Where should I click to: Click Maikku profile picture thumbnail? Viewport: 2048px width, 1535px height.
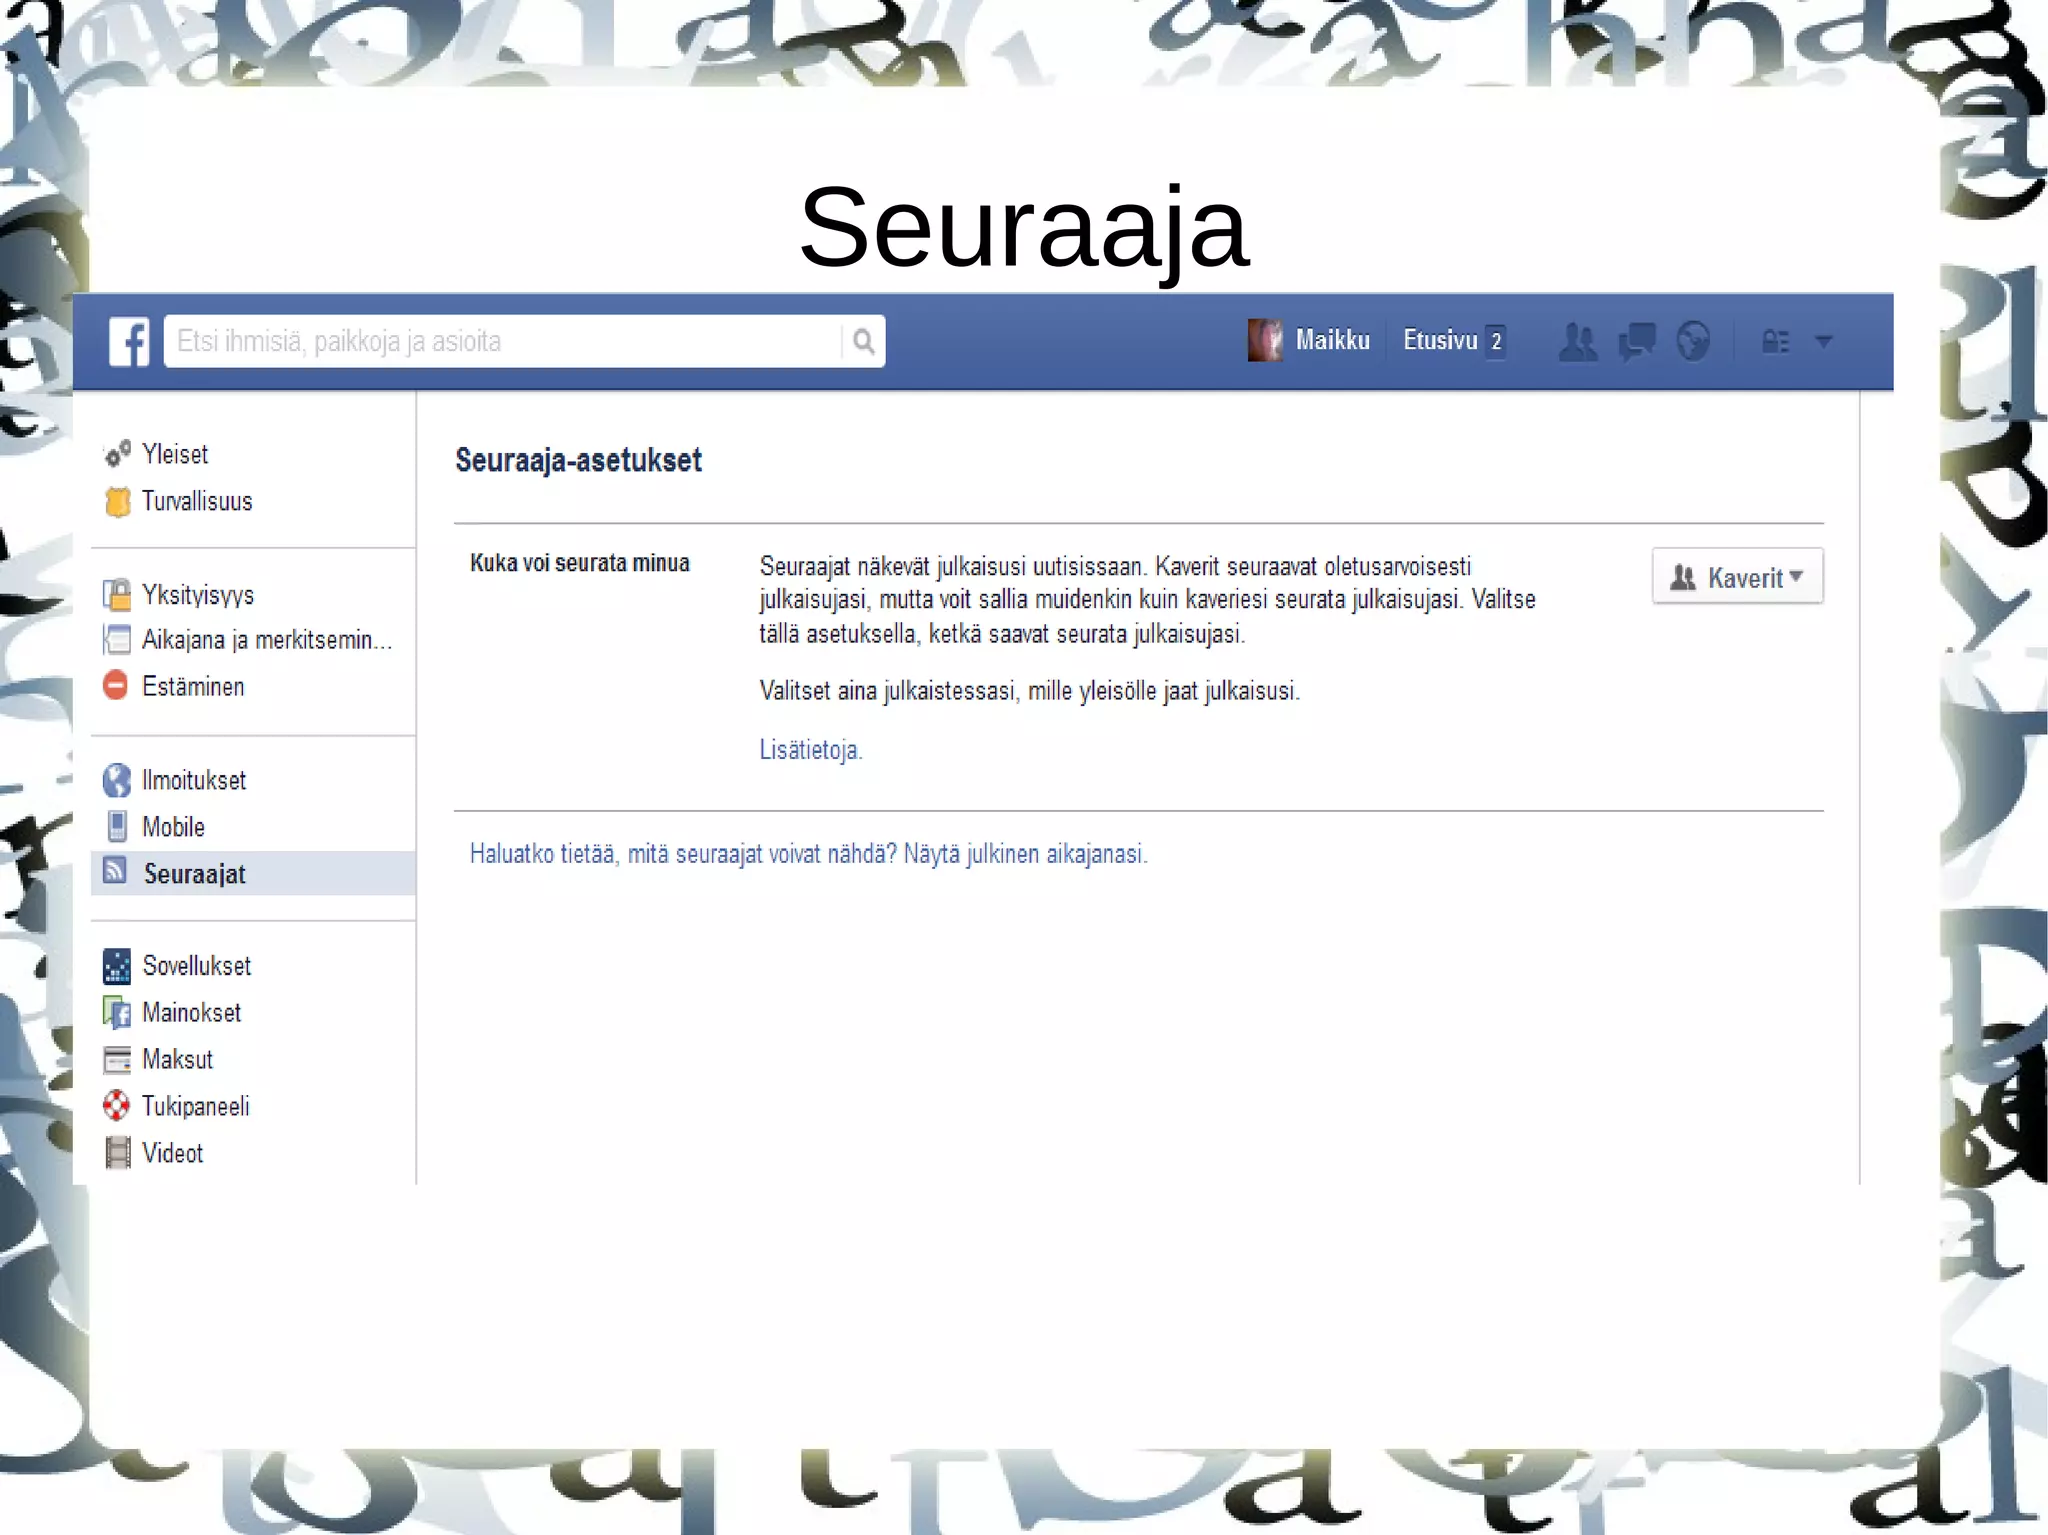[x=1265, y=340]
